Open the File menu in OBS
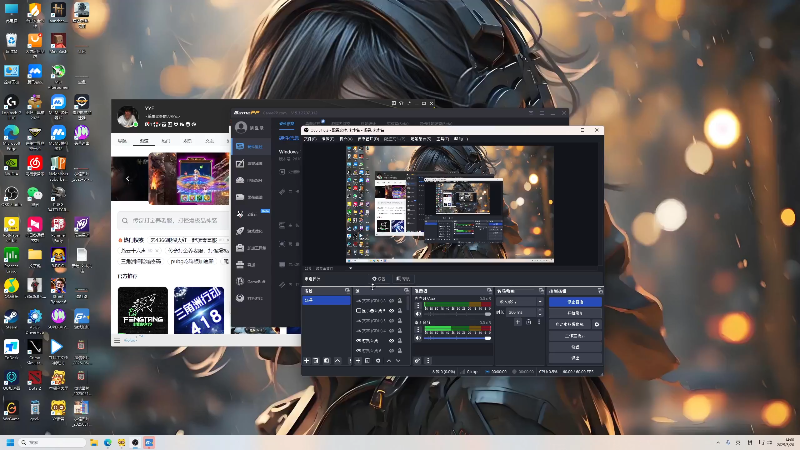This screenshot has width=800, height=450. click(310, 139)
